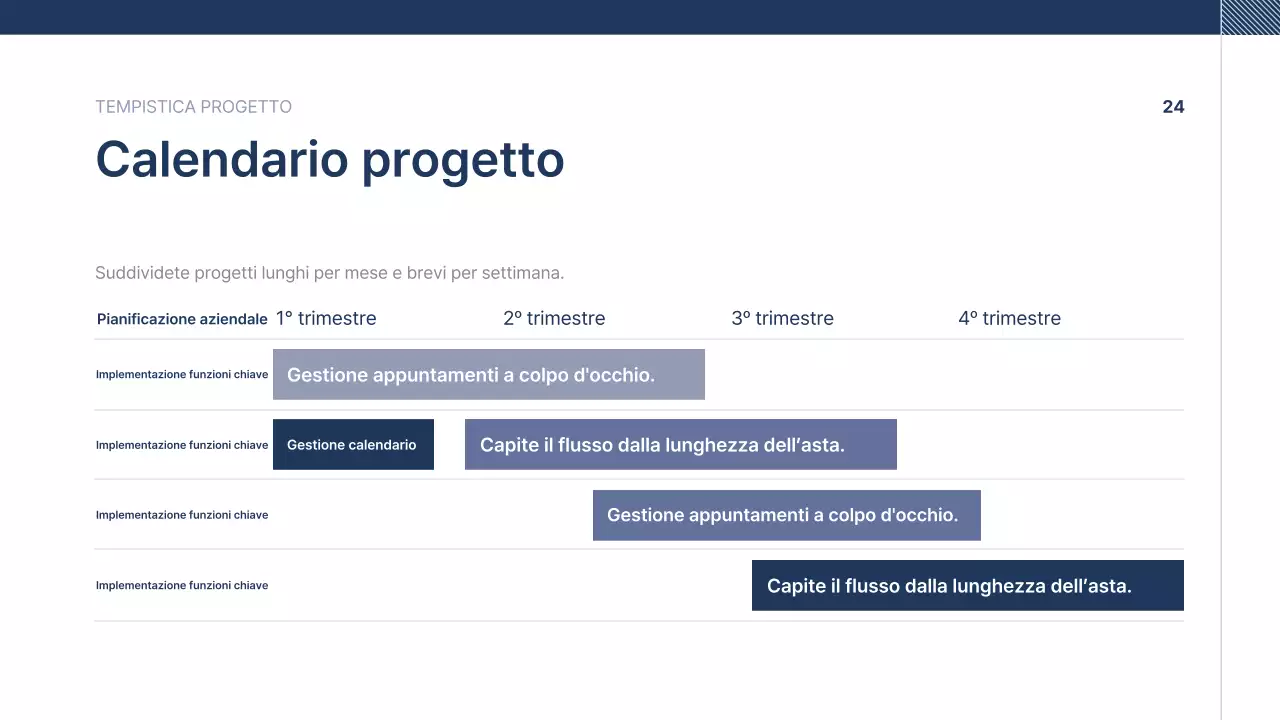Click the second 'Implementazione funzioni chiave' row label
The height and width of the screenshot is (720, 1280).
(x=182, y=445)
